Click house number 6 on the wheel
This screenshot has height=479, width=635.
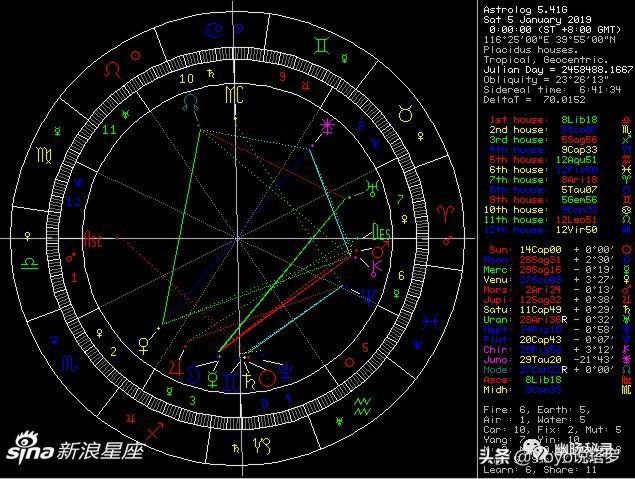[x=401, y=276]
